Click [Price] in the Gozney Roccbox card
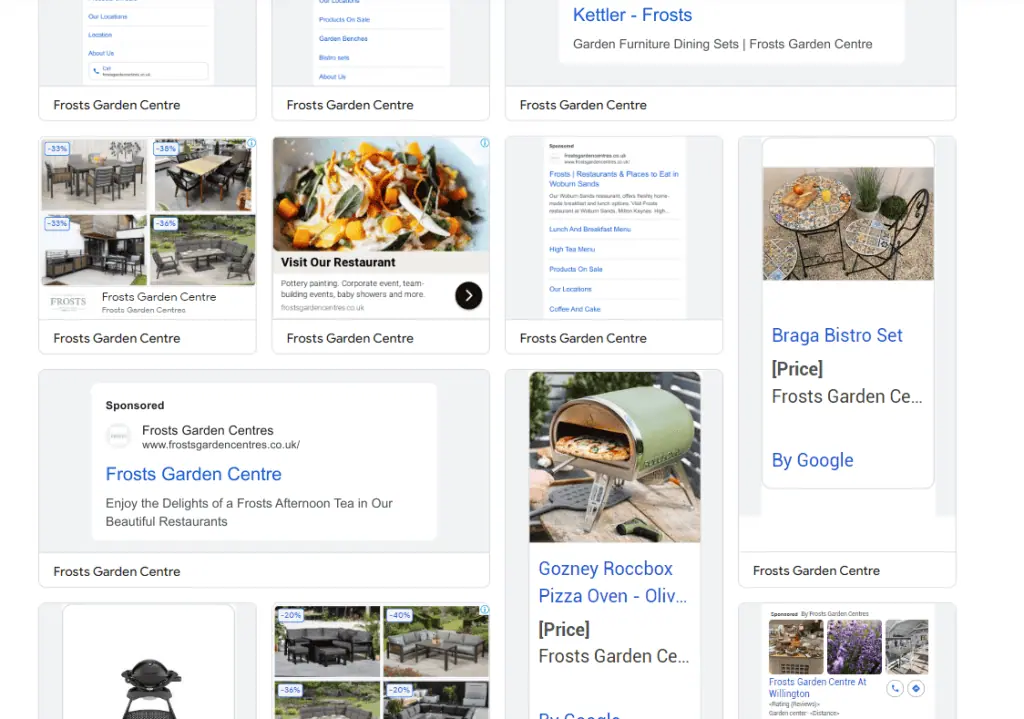The width and height of the screenshot is (1024, 719). coord(564,629)
